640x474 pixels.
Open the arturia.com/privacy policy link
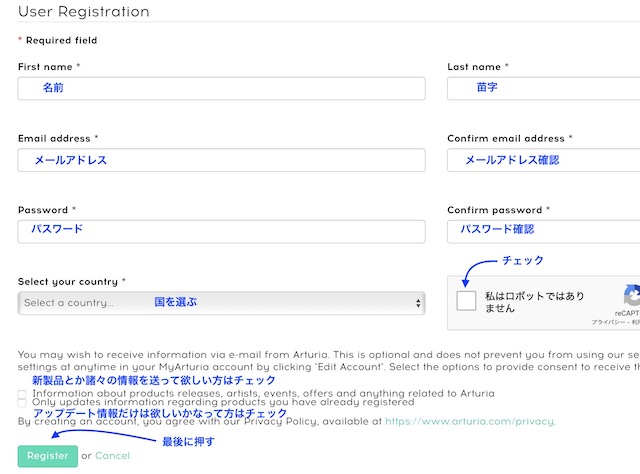pos(470,422)
